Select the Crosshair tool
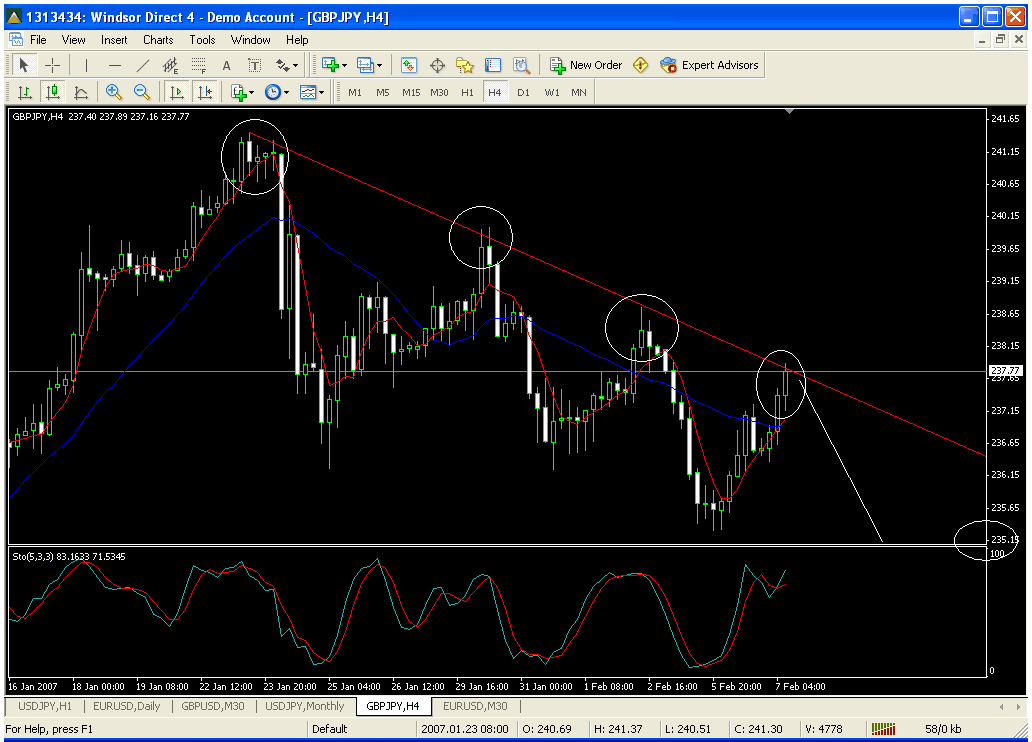Image resolution: width=1032 pixels, height=742 pixels. [x=53, y=65]
